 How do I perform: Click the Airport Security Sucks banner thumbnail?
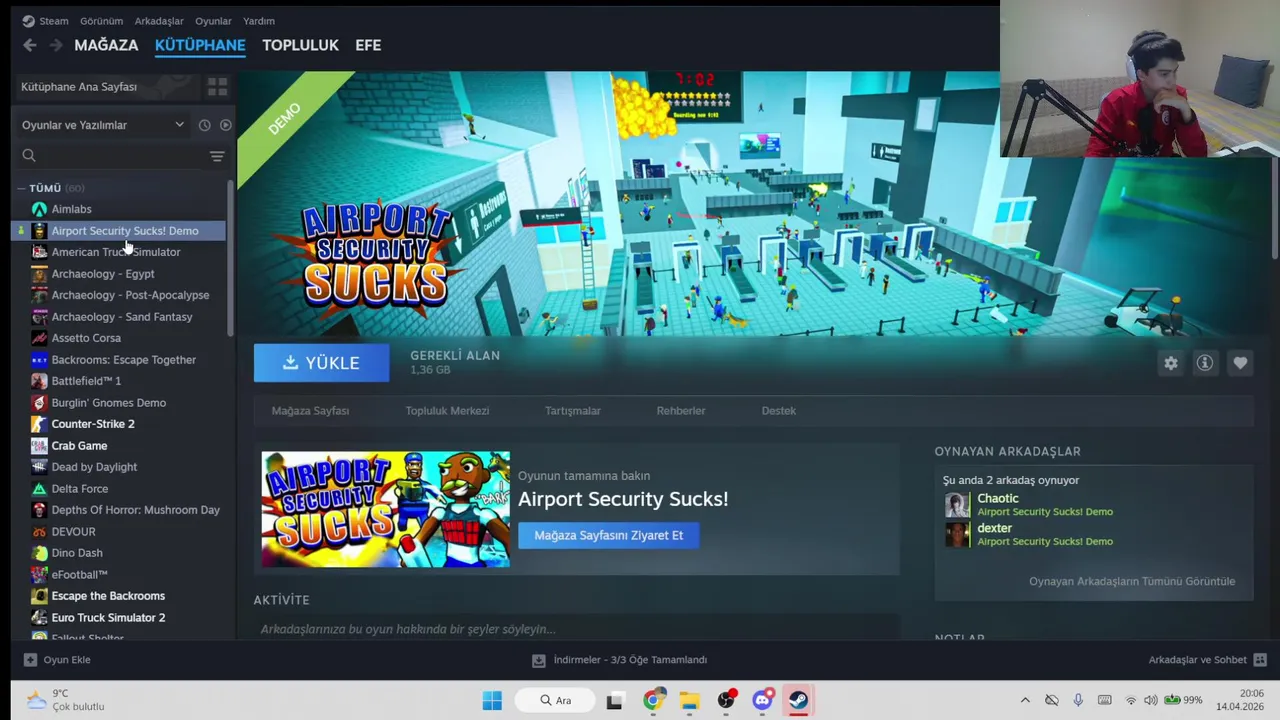pos(386,510)
